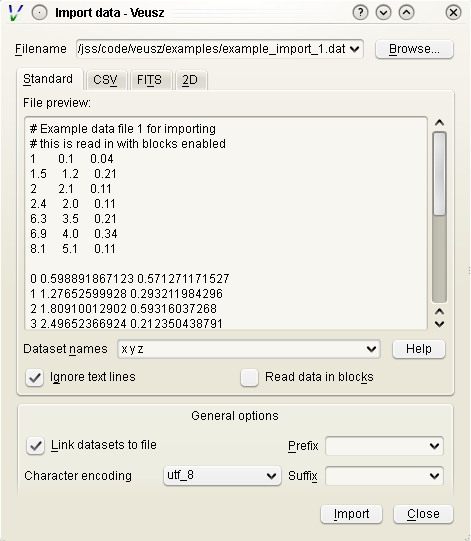Toggle the Ignore text lines checkbox
Viewport: 471px width, 541px height.
point(35,377)
